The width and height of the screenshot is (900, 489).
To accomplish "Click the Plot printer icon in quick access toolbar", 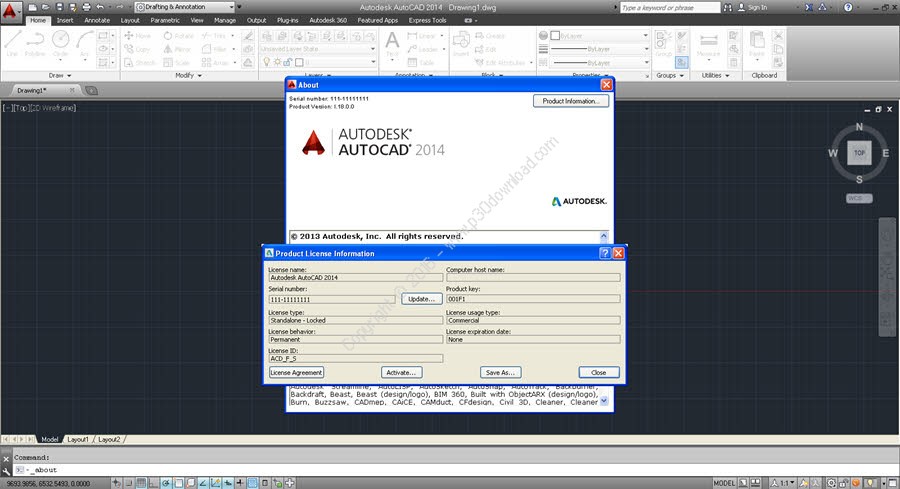I will coord(86,7).
